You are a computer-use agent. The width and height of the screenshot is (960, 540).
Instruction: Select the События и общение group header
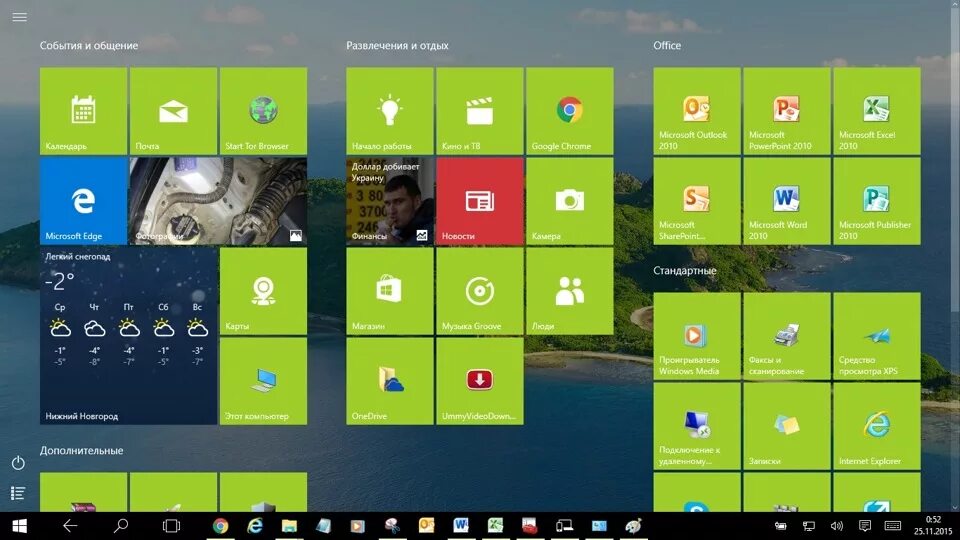point(89,45)
